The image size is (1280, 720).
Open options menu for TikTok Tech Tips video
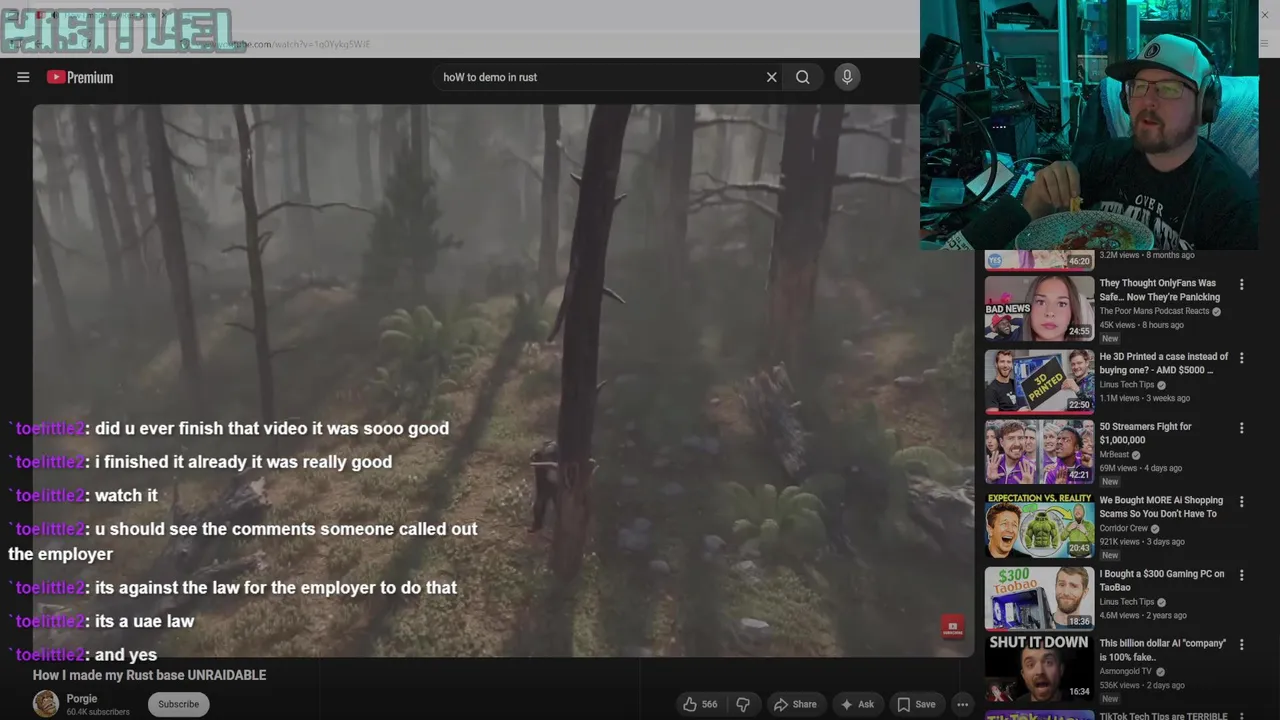1241,716
